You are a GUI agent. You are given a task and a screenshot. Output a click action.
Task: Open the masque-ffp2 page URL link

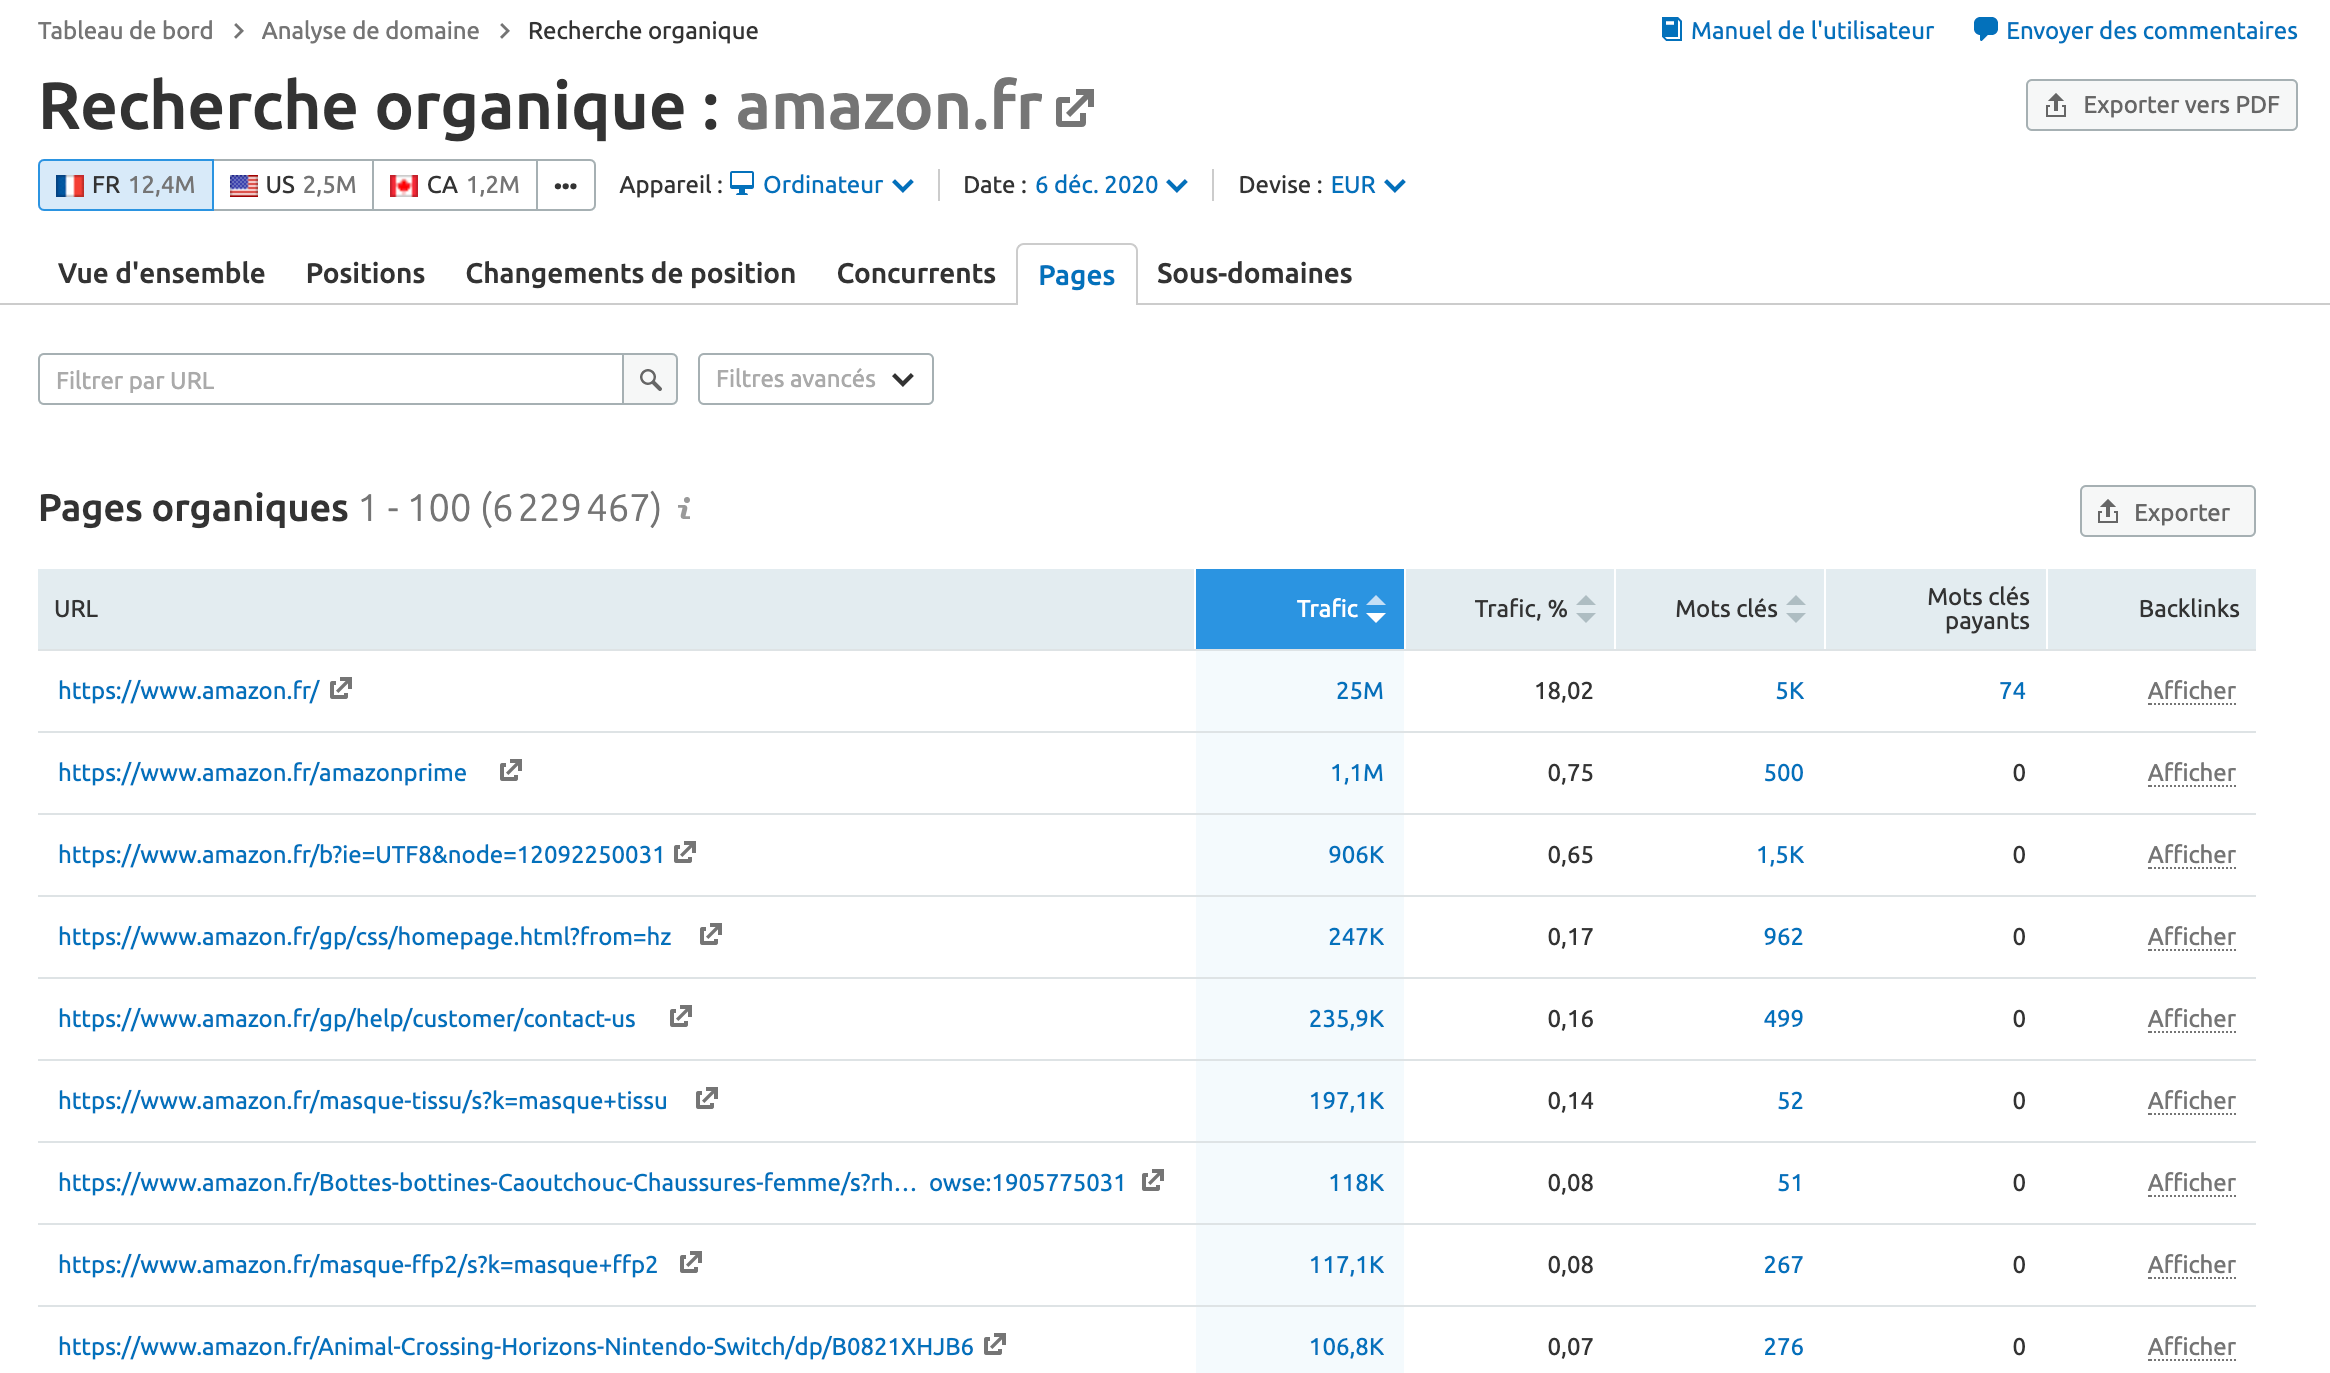tap(358, 1264)
